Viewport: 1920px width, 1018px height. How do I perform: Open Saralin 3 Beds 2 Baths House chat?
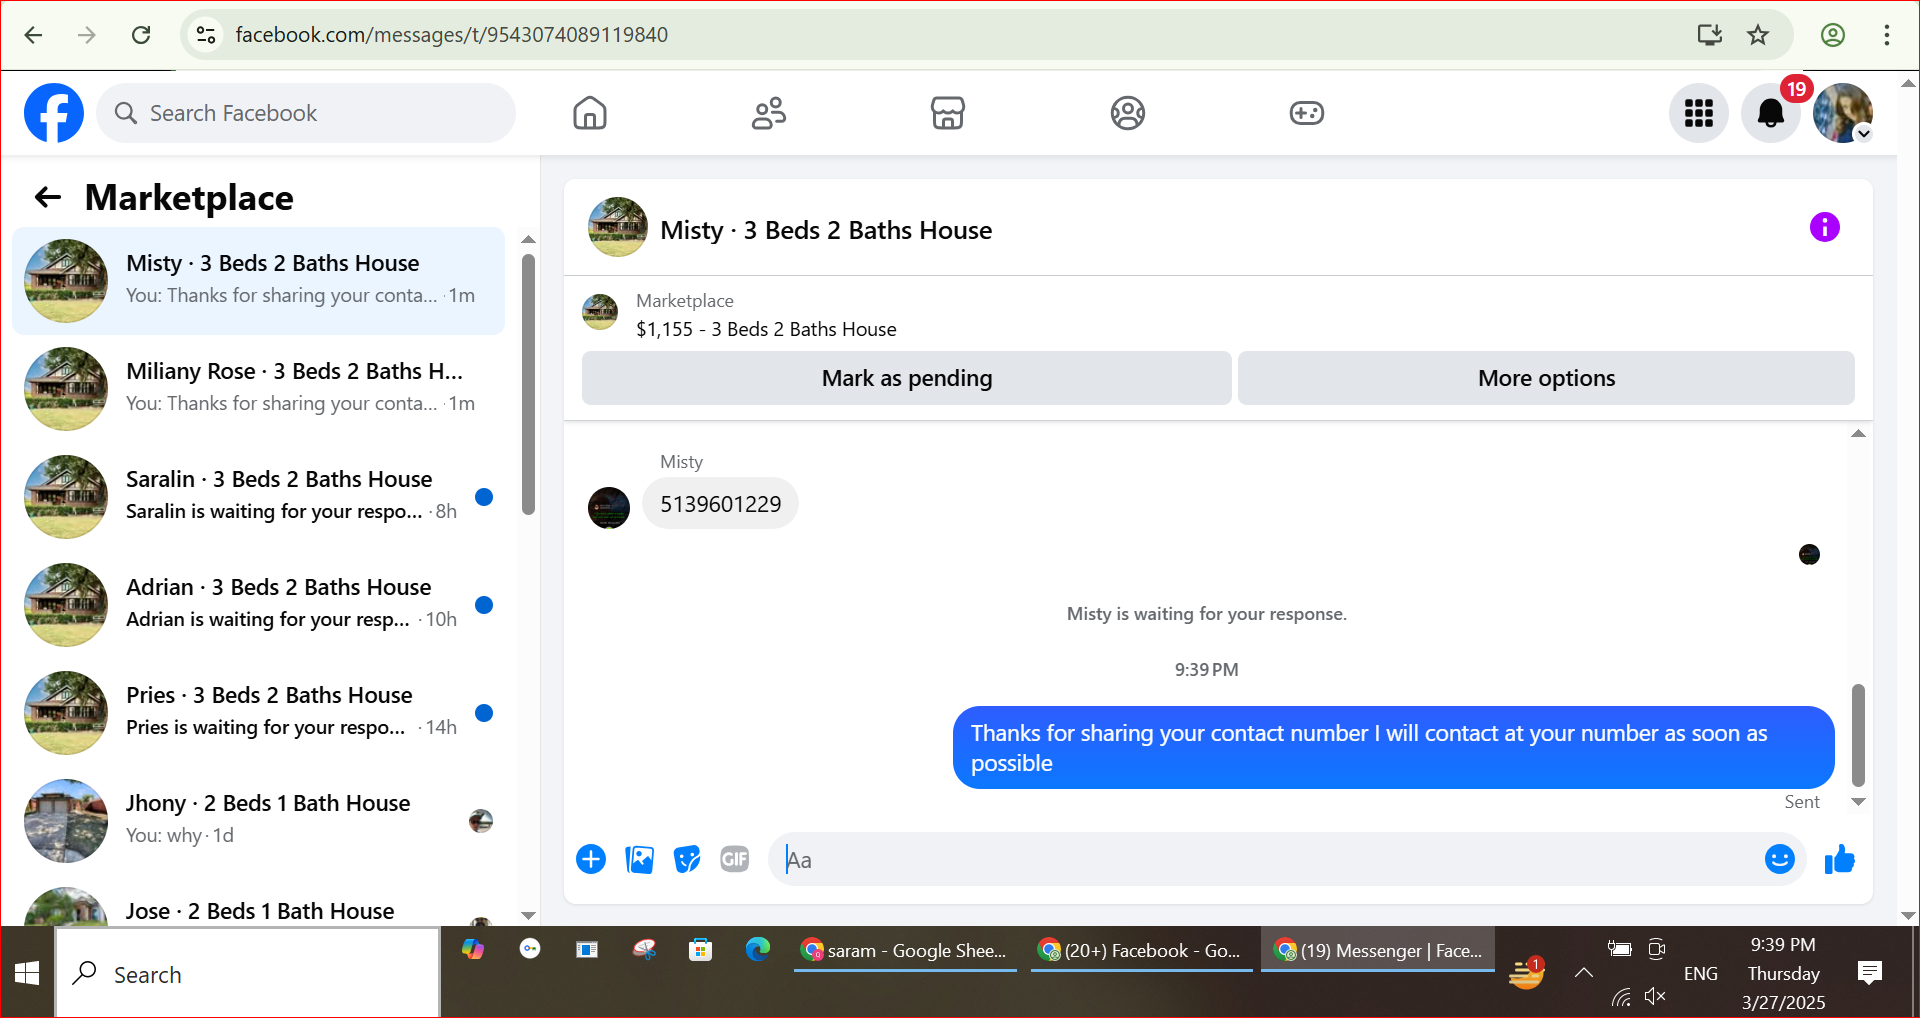point(258,497)
